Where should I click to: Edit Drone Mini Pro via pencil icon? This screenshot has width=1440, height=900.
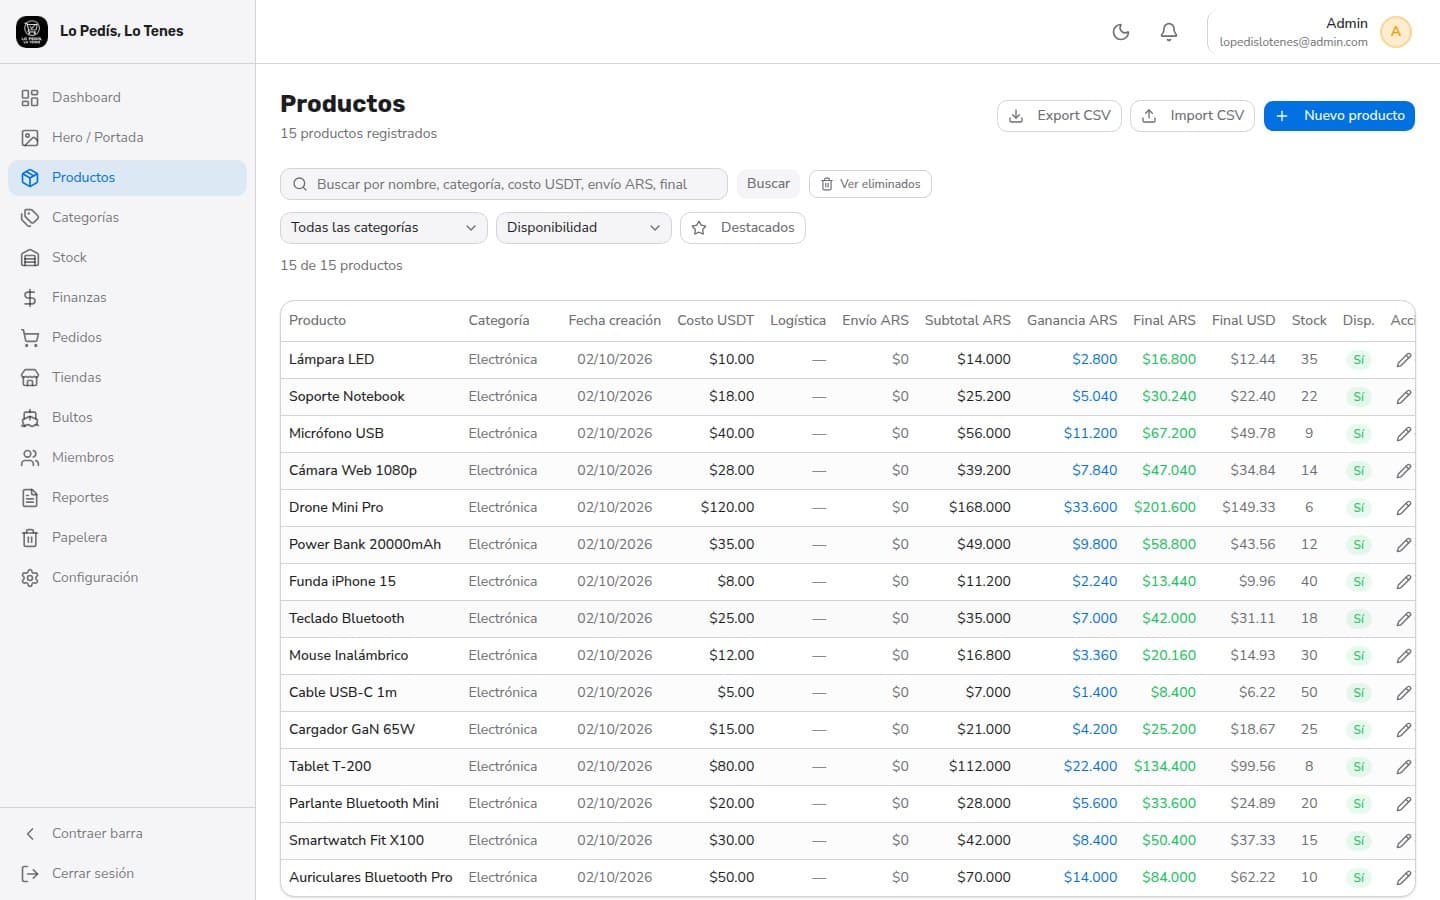[1404, 508]
